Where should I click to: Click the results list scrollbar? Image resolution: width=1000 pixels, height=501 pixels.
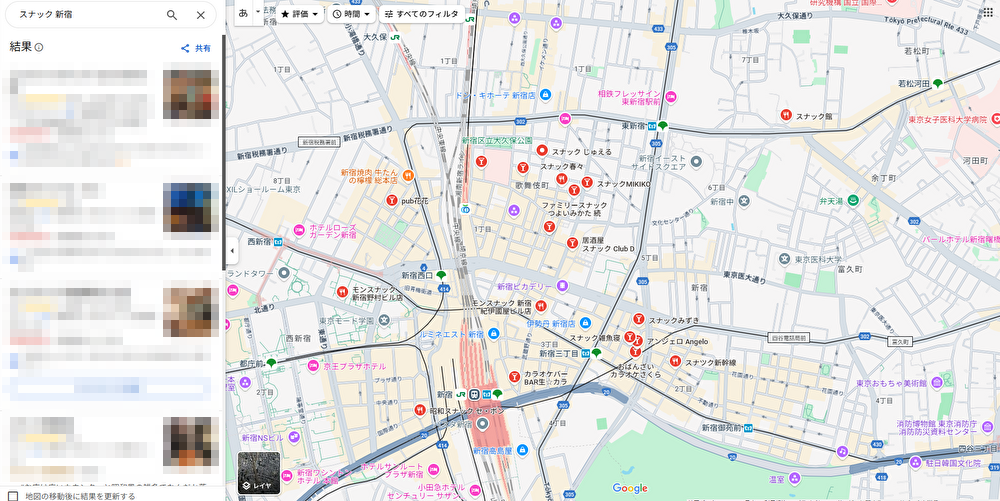click(223, 153)
